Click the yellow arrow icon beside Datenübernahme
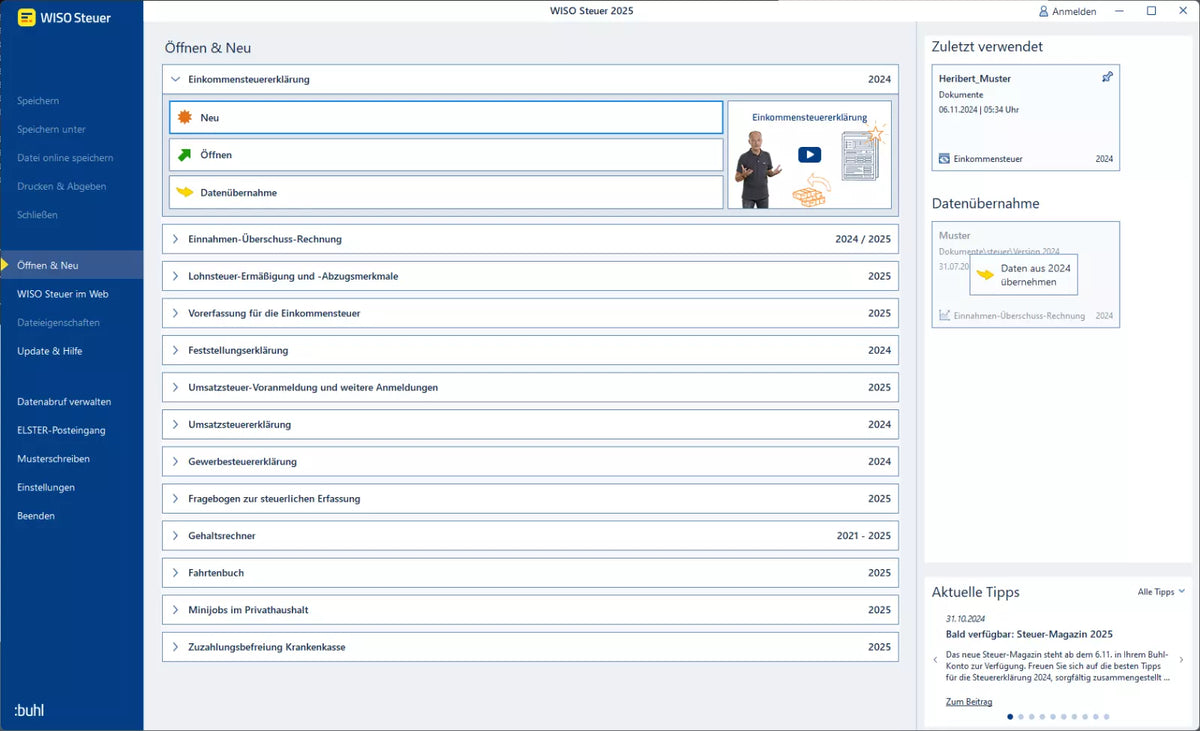 184,192
